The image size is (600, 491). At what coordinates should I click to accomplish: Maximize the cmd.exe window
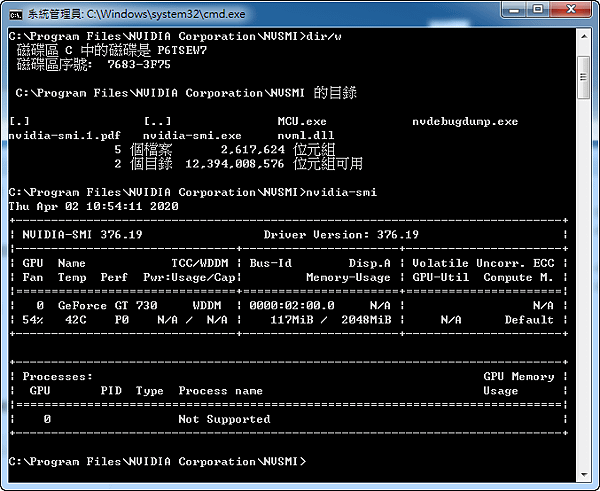click(538, 9)
